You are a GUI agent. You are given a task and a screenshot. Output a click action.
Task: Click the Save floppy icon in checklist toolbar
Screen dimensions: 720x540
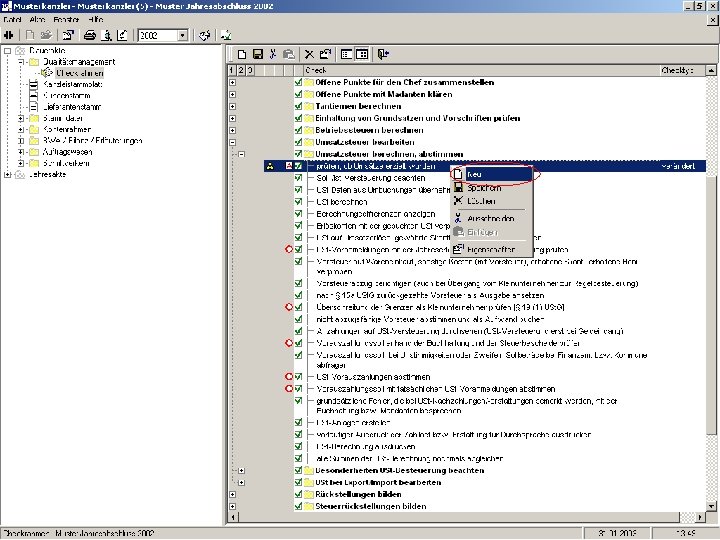(258, 55)
